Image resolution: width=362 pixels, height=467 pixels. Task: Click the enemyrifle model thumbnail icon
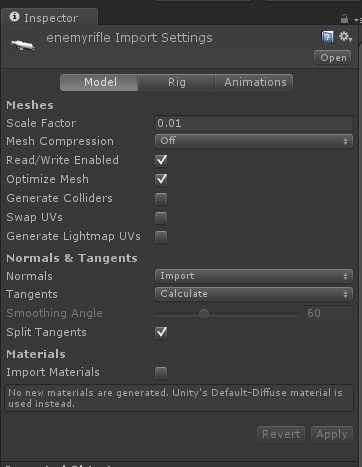pos(22,45)
